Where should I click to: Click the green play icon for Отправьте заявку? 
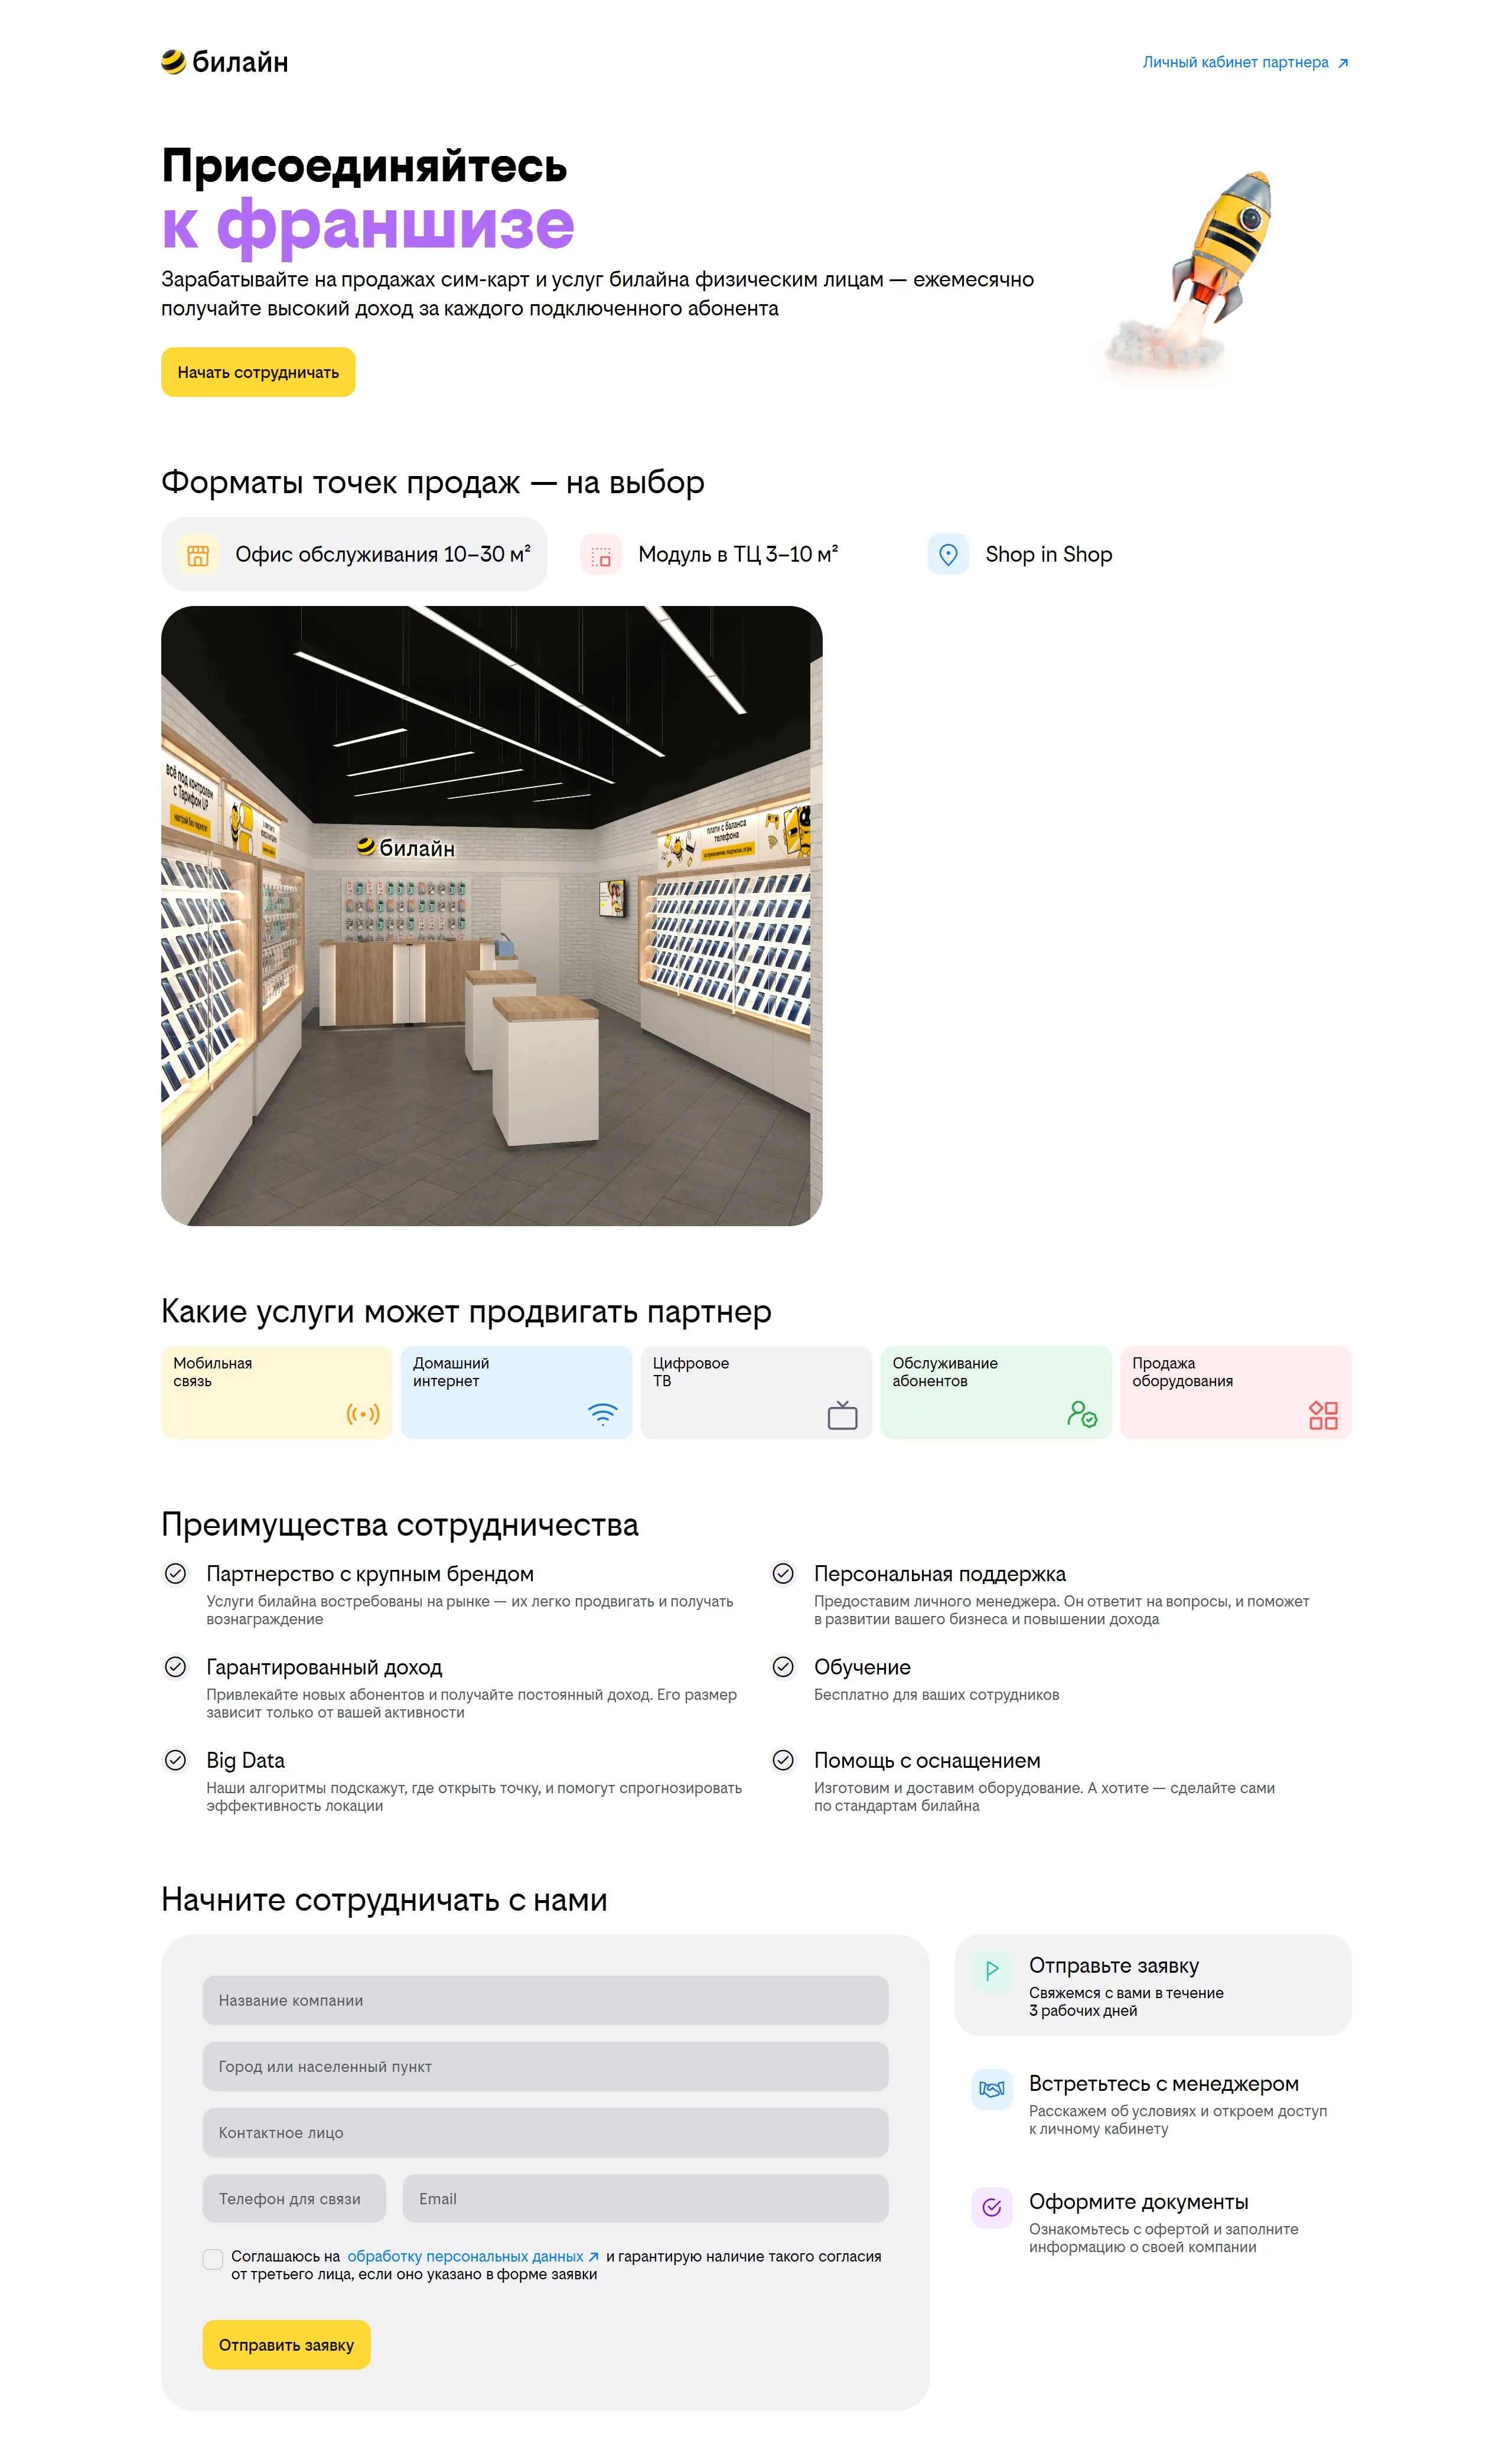tap(992, 1971)
